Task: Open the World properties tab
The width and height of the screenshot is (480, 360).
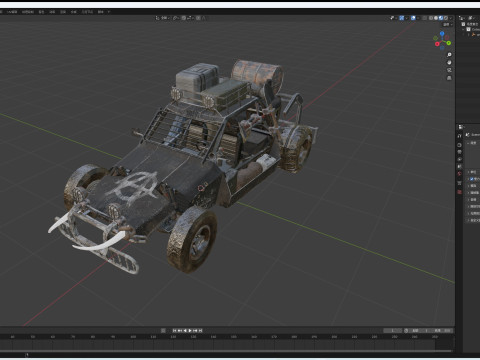Action: tap(459, 174)
